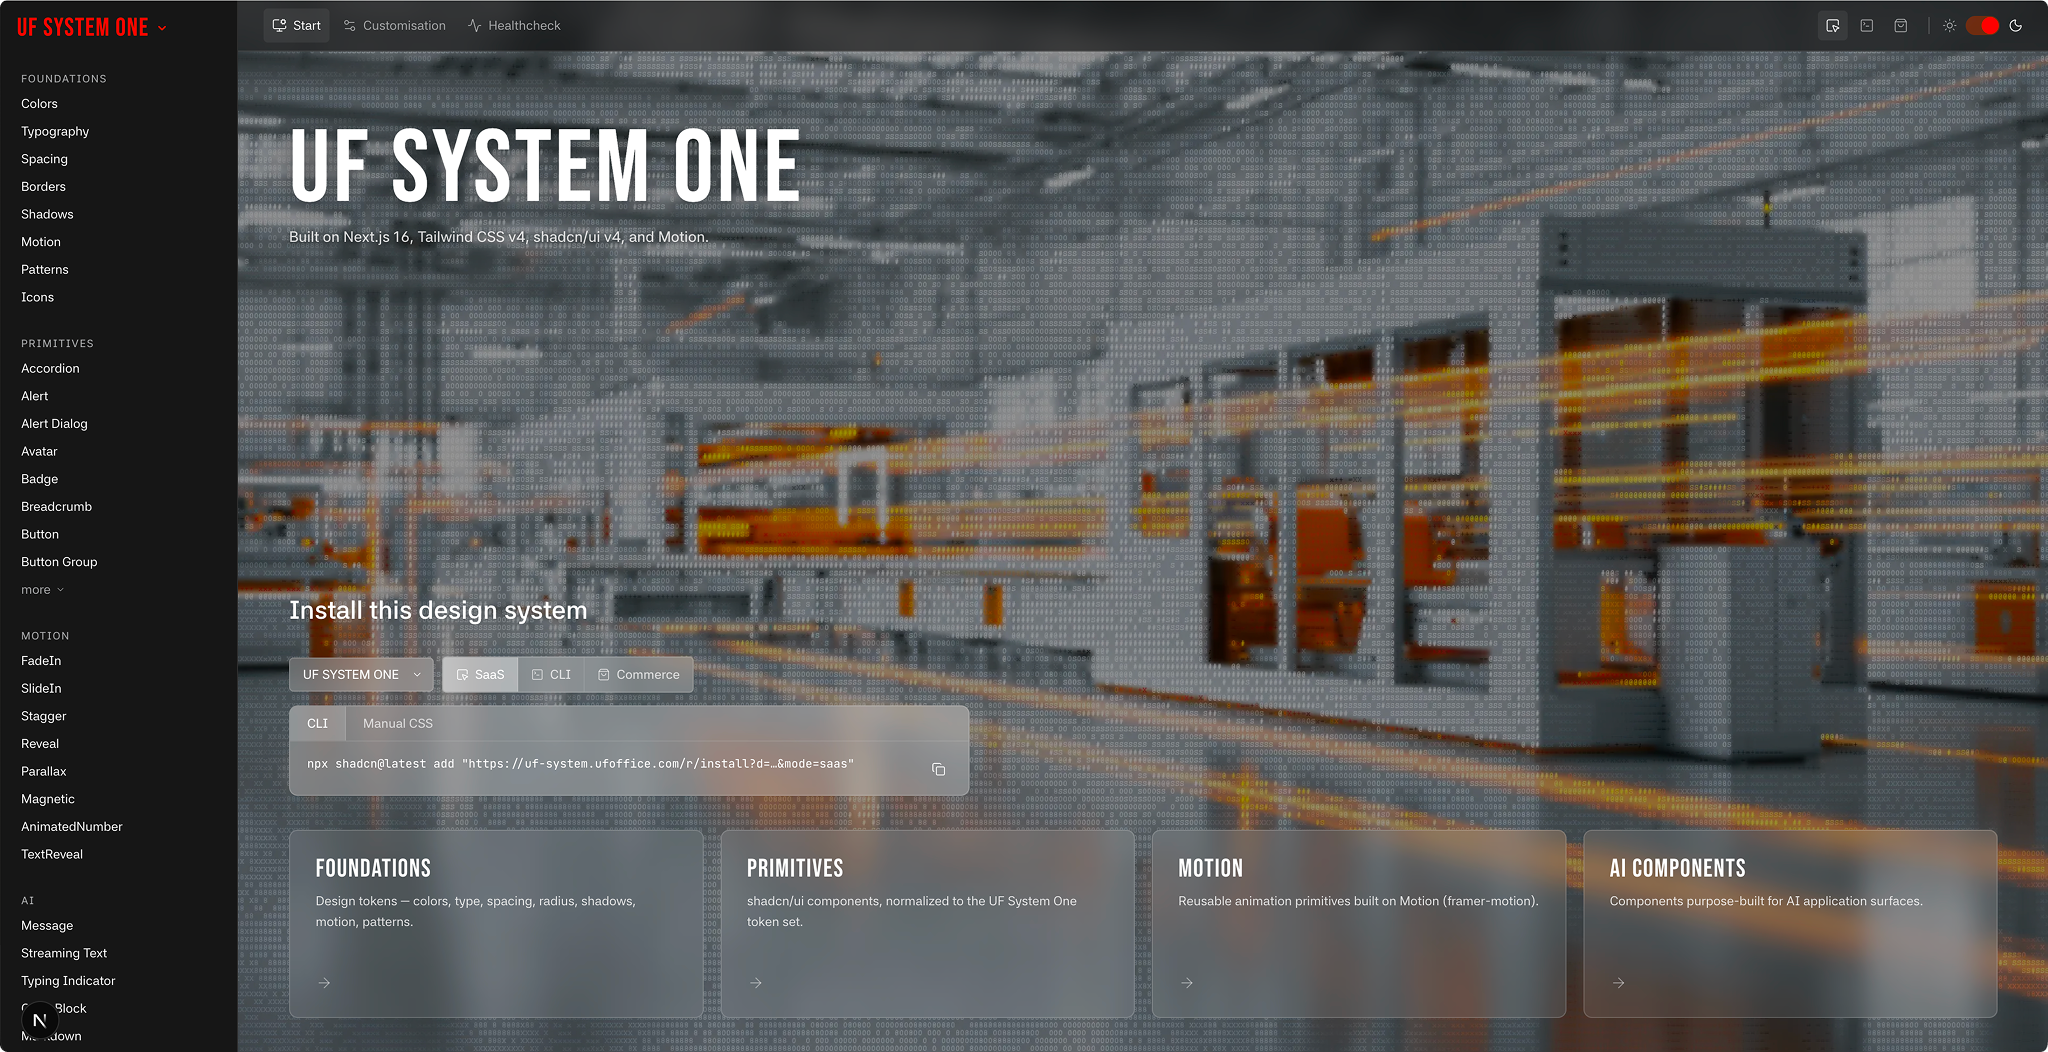Choose Commerce mode button

pyautogui.click(x=638, y=675)
